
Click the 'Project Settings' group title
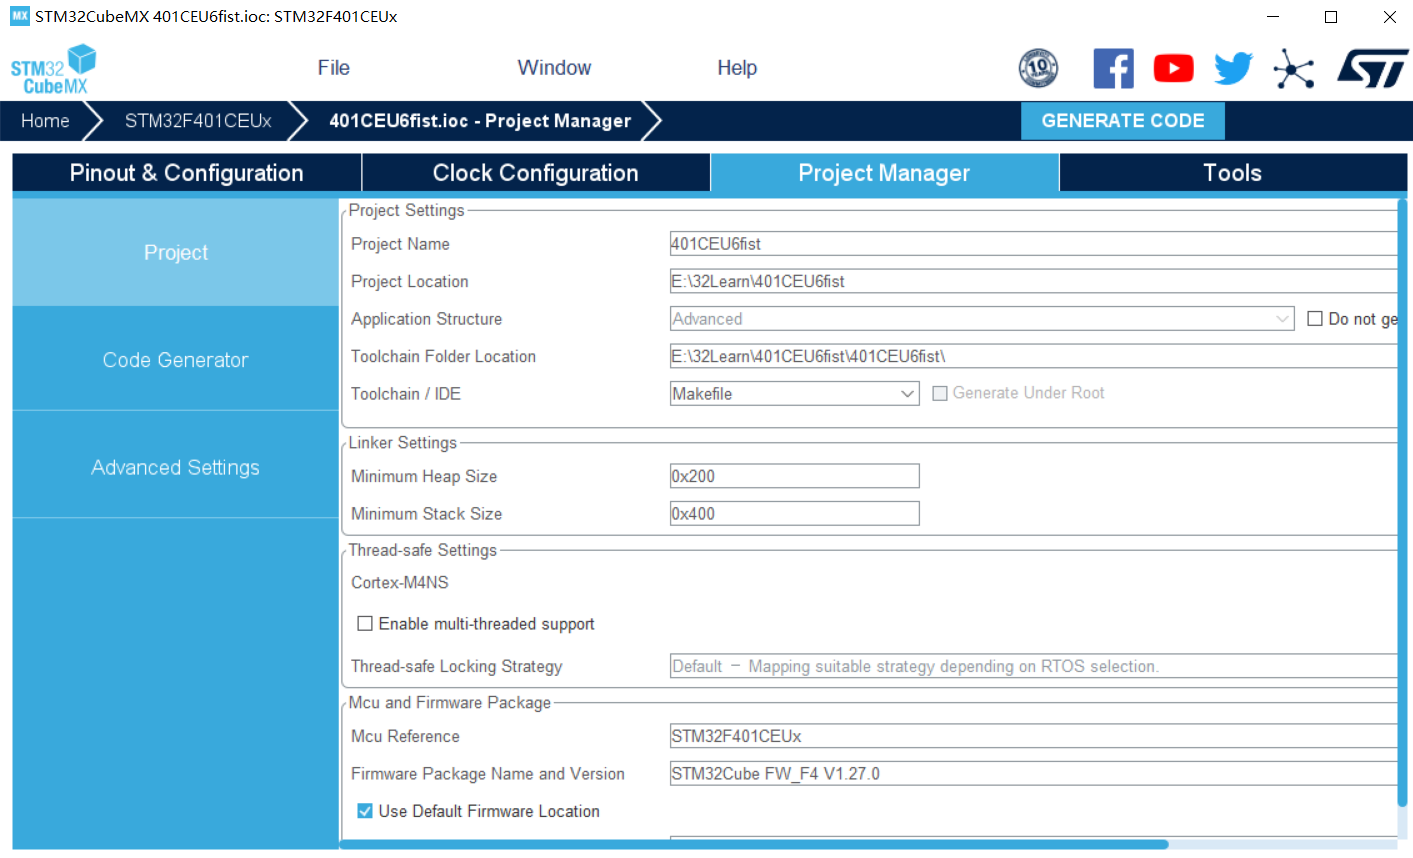[x=407, y=211]
